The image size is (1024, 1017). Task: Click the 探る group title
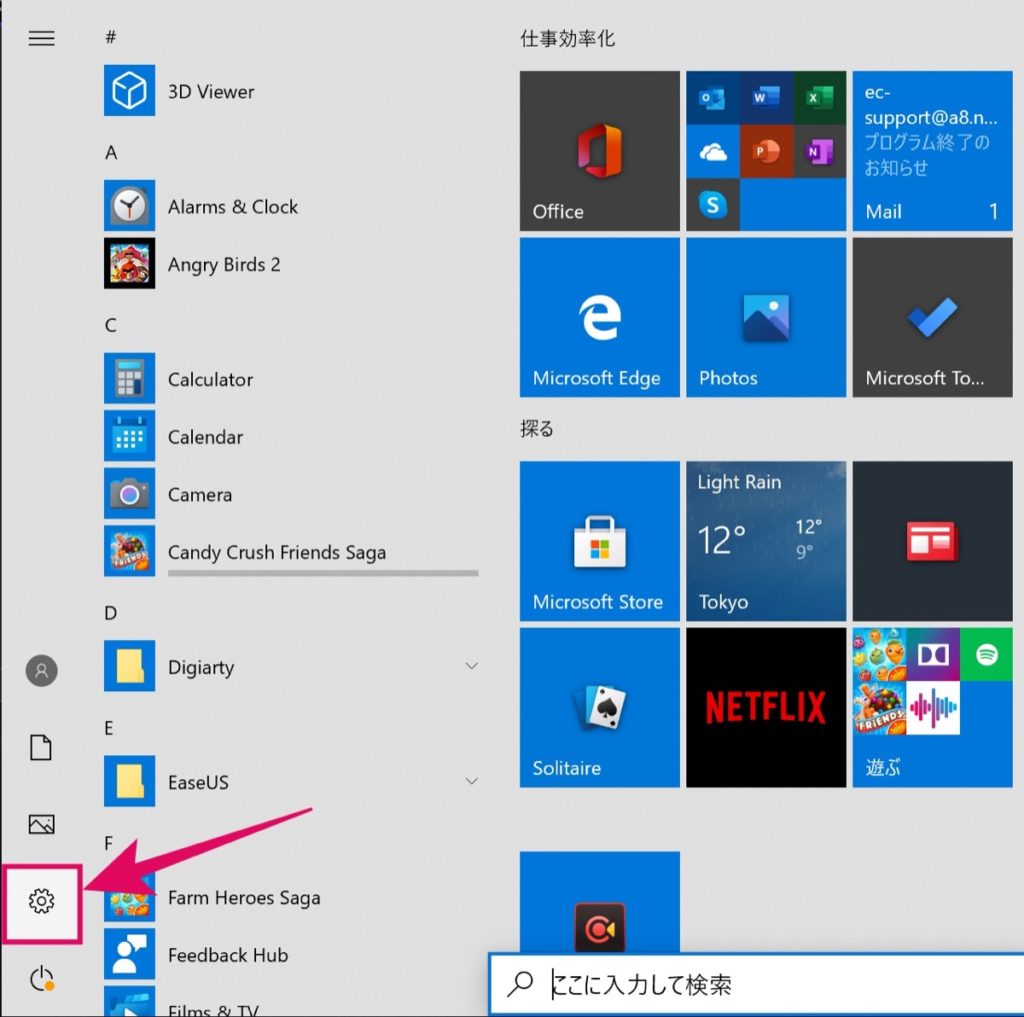(537, 428)
